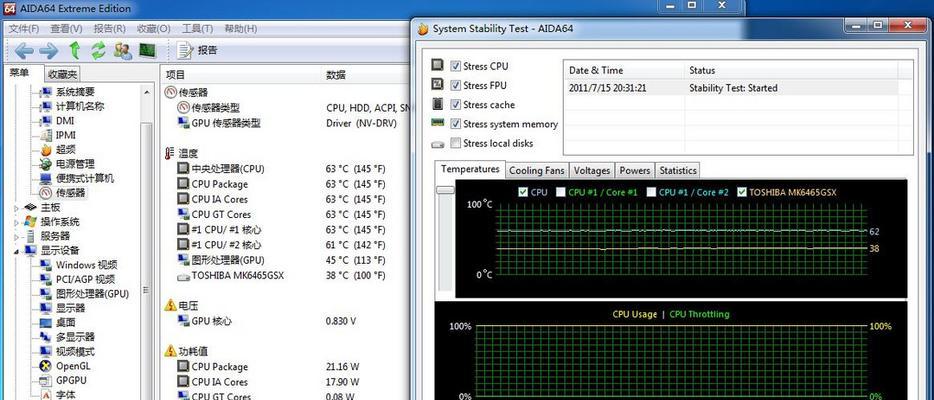The image size is (934, 400).
Task: Open the IPMI tree entry
Action: (x=66, y=135)
